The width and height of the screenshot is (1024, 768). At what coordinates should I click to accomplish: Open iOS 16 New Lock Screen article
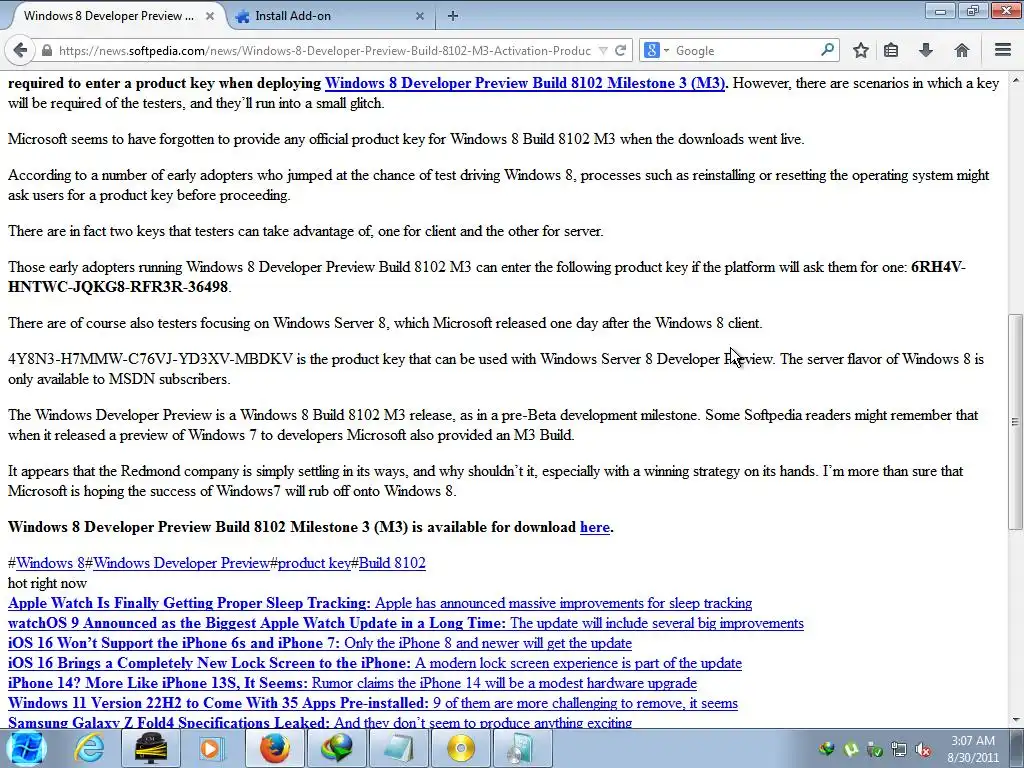(375, 664)
